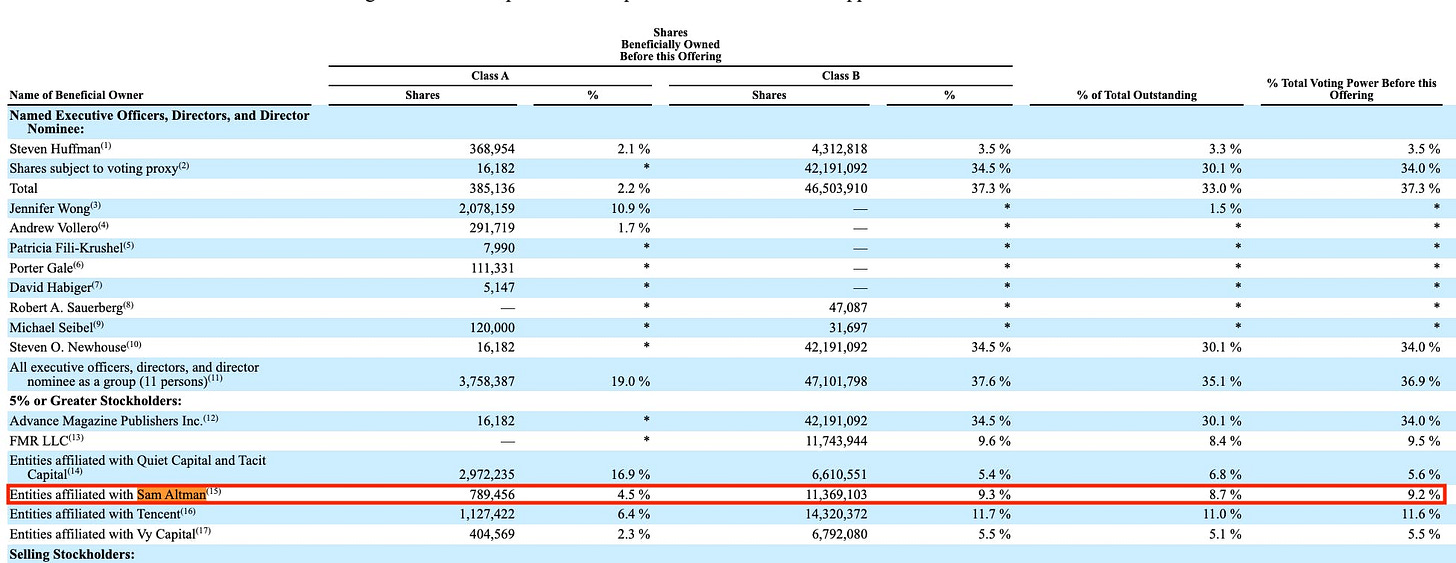Viewport: 1456px width, 563px height.
Task: Click the 'Total' row label
Action: 23,188
